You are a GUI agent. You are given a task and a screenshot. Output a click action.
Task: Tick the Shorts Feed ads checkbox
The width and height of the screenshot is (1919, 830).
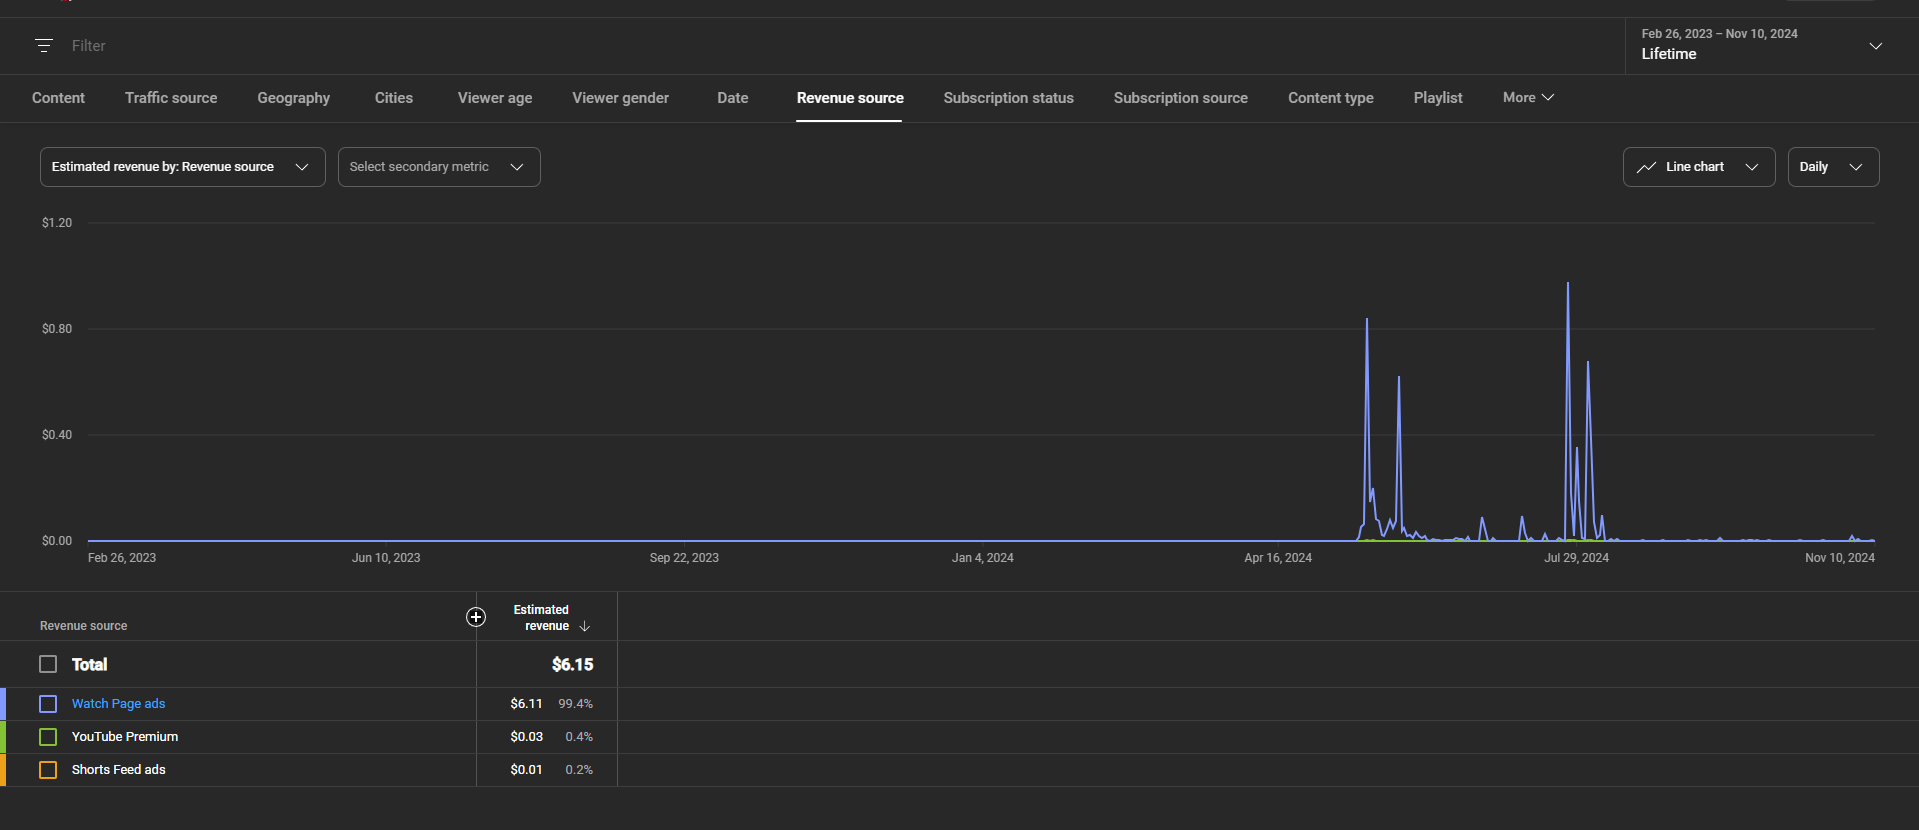tap(48, 770)
